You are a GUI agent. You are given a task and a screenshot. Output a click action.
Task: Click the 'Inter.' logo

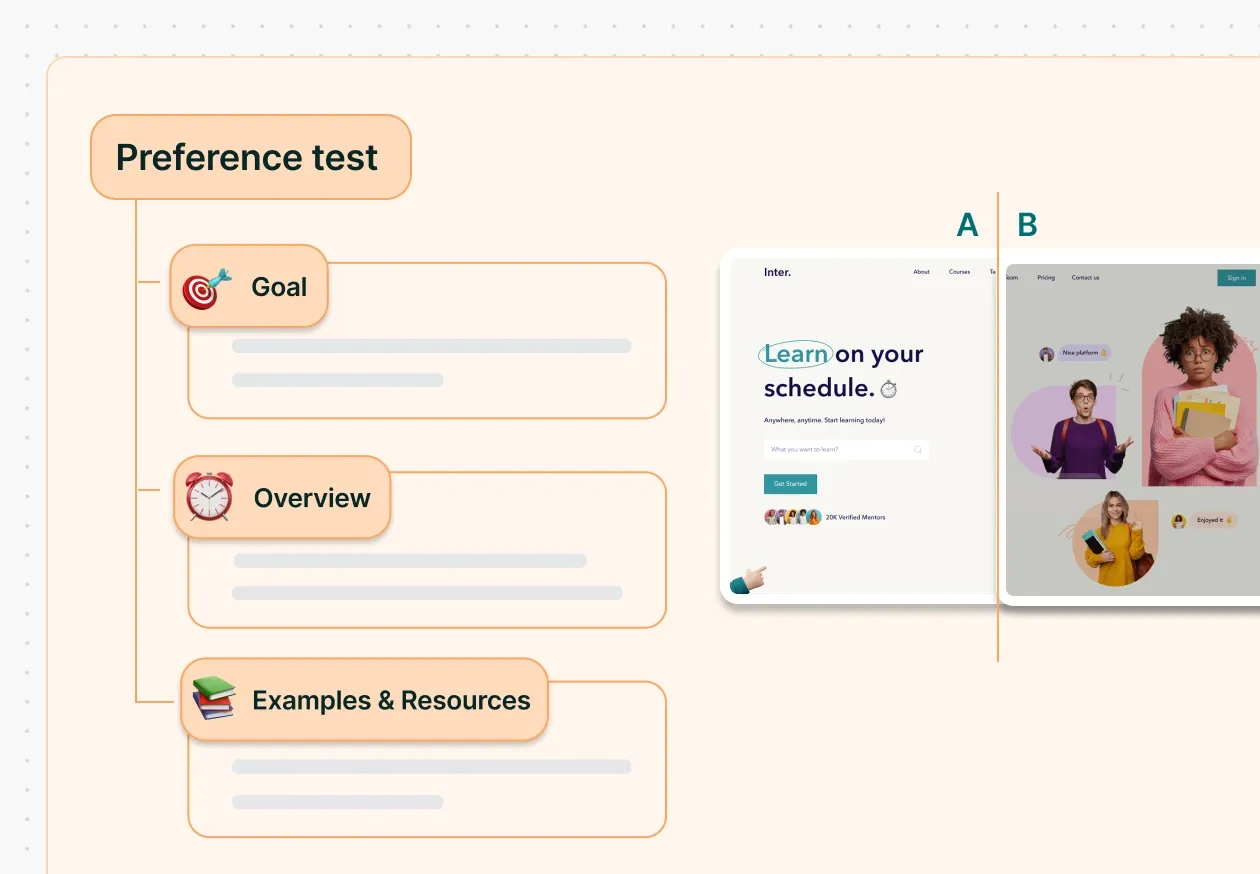click(x=777, y=272)
